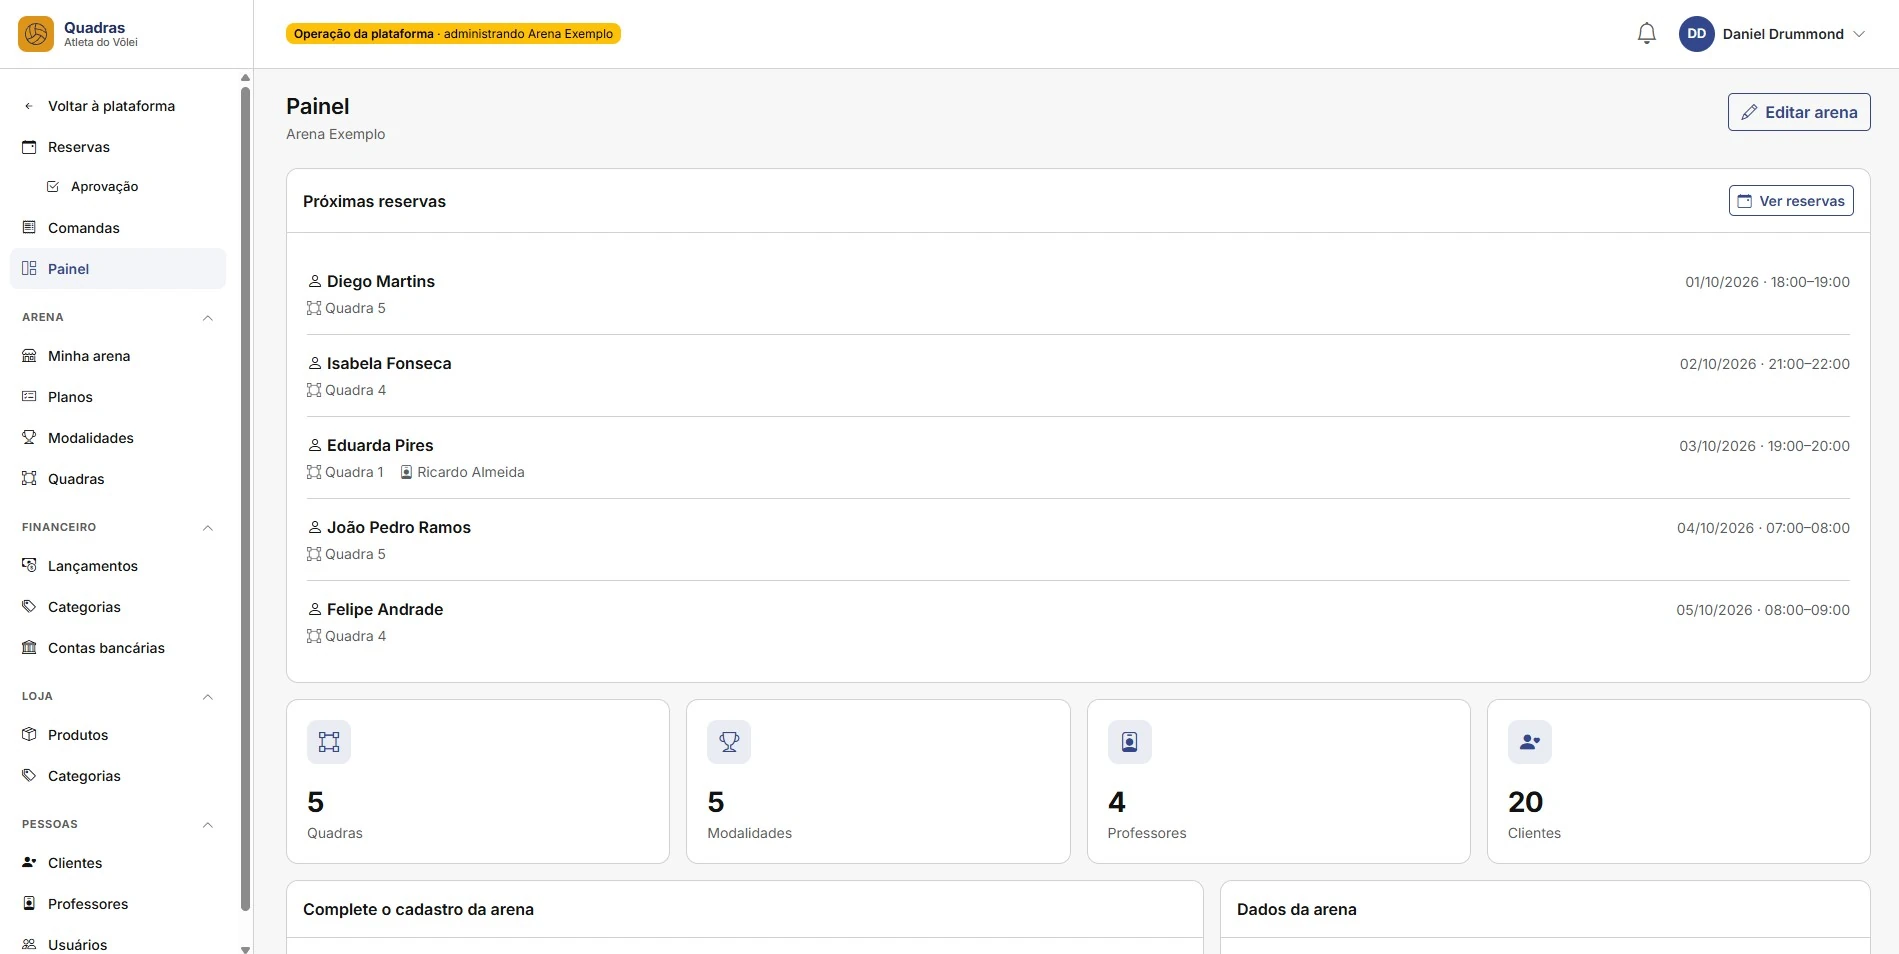Open Quadras under Arena section
This screenshot has width=1899, height=954.
point(118,479)
